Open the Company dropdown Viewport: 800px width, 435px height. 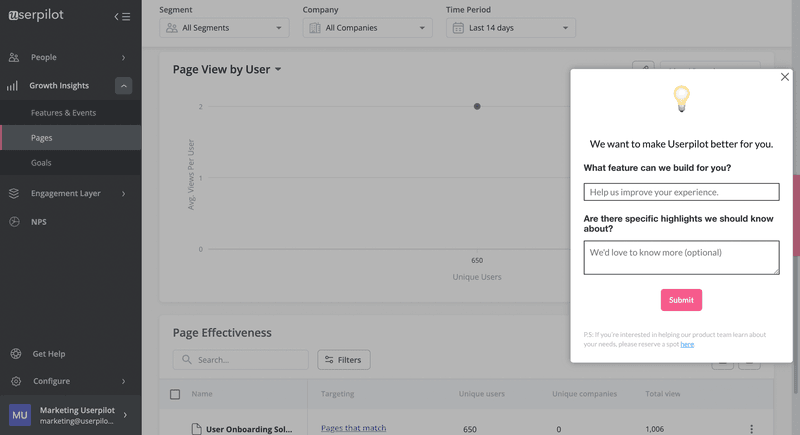coord(367,28)
